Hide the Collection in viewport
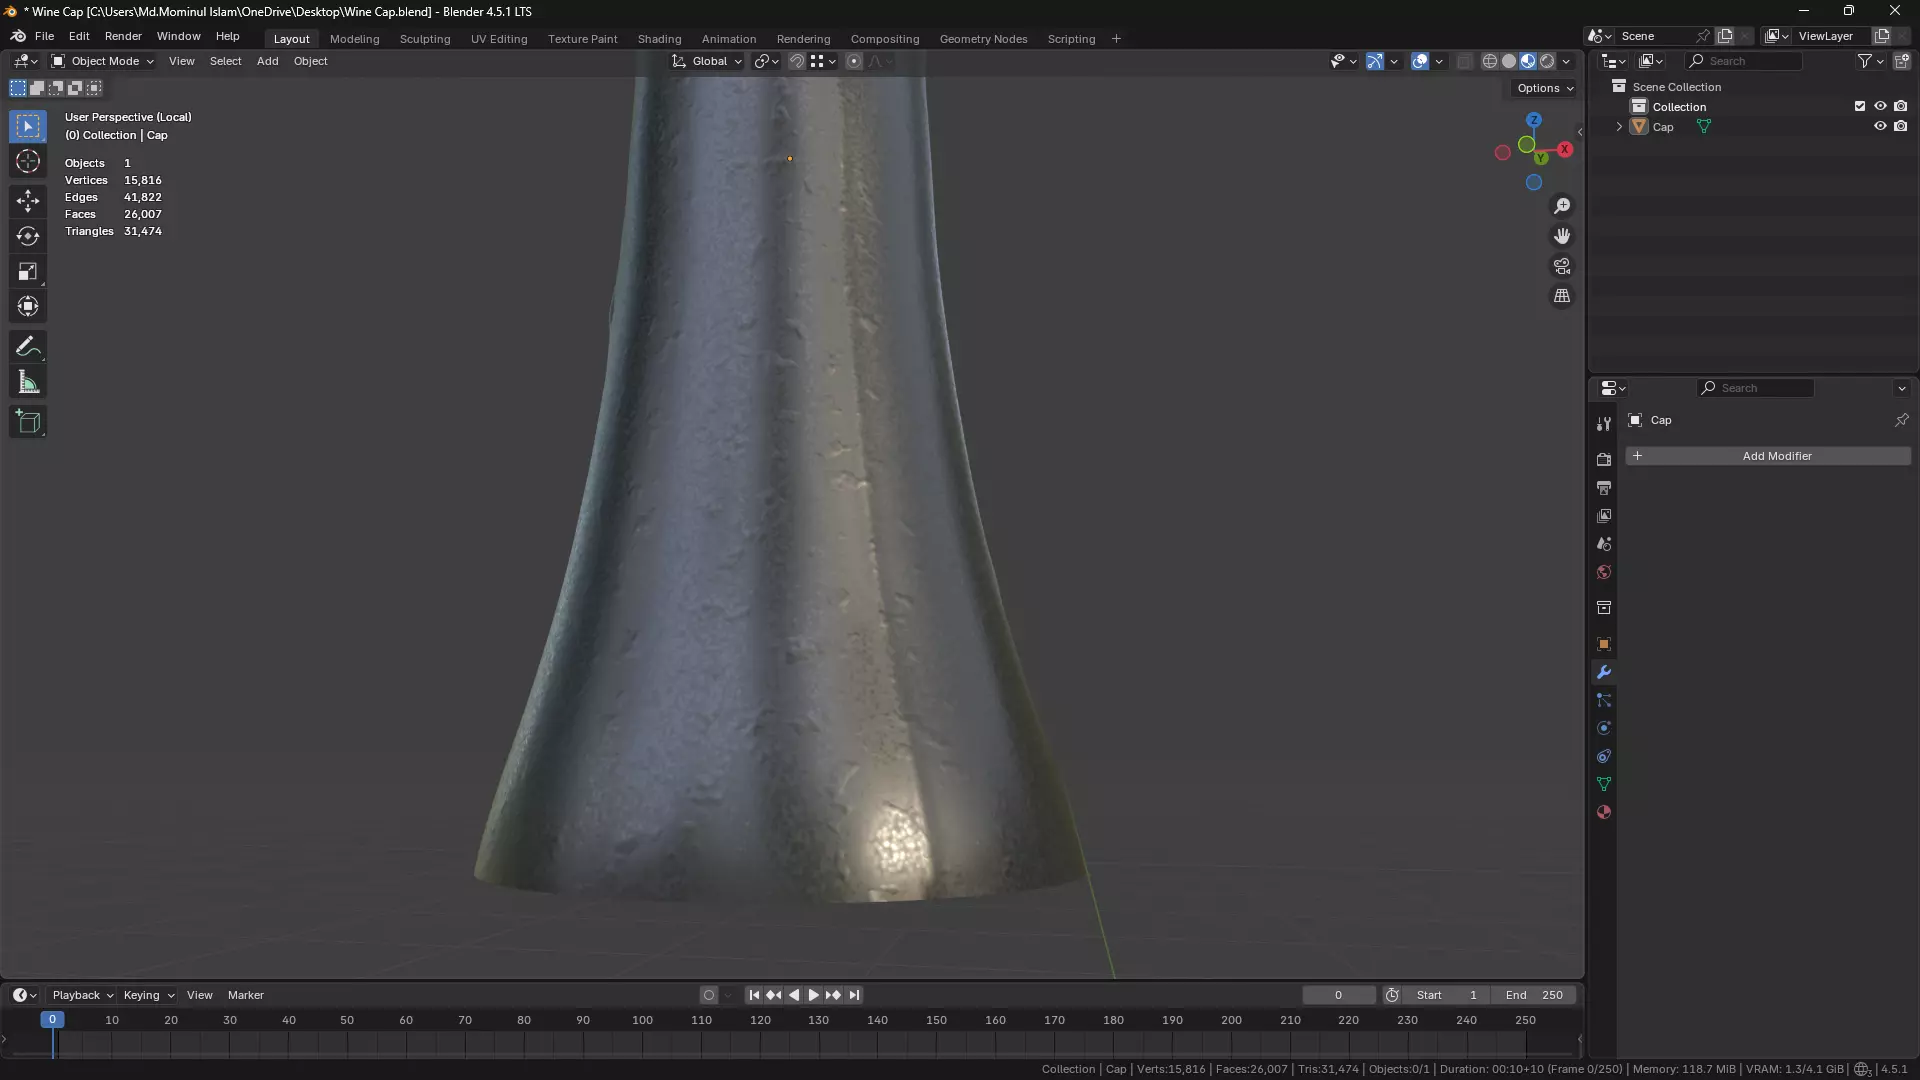The width and height of the screenshot is (1920, 1080). [x=1880, y=106]
